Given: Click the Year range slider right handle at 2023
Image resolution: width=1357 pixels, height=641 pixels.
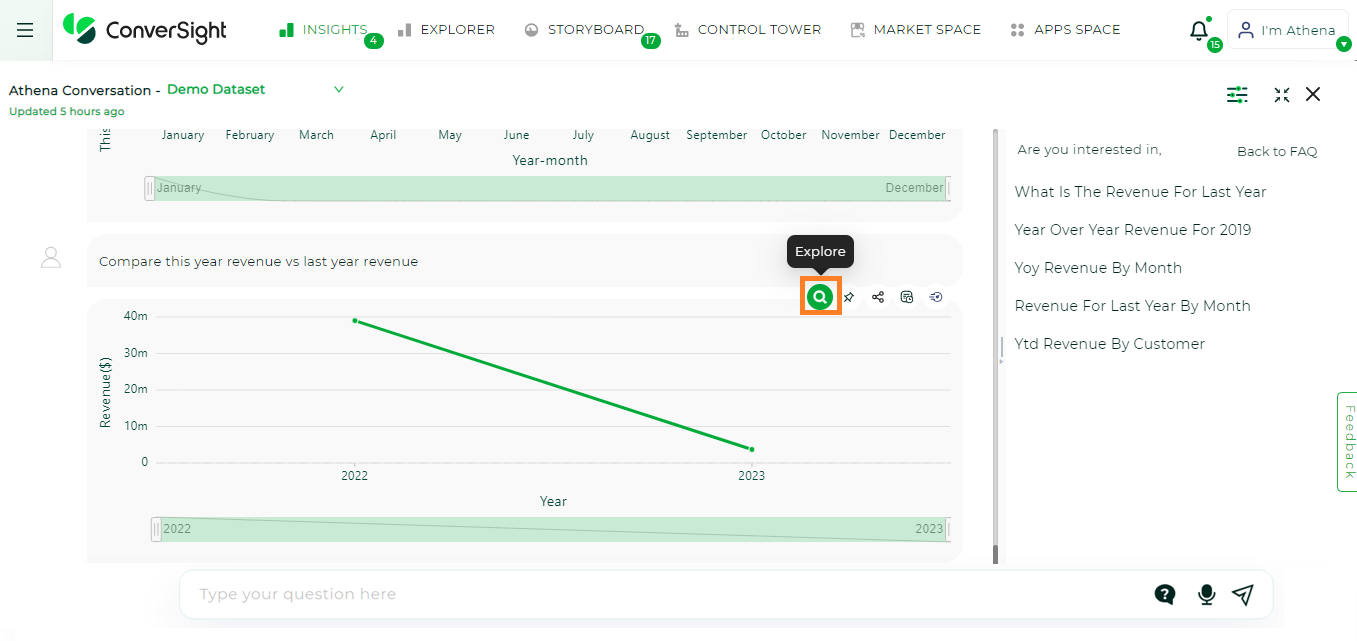Looking at the screenshot, I should [x=948, y=529].
